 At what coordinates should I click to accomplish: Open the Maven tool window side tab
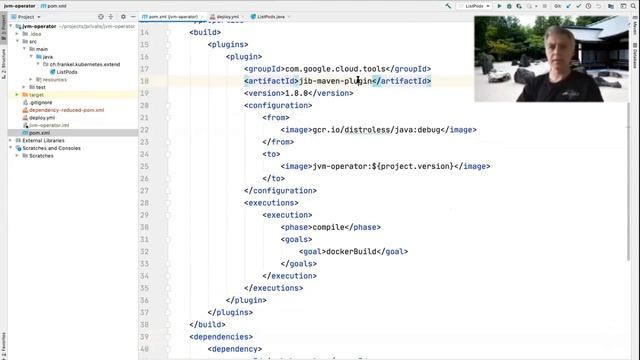[x=635, y=25]
